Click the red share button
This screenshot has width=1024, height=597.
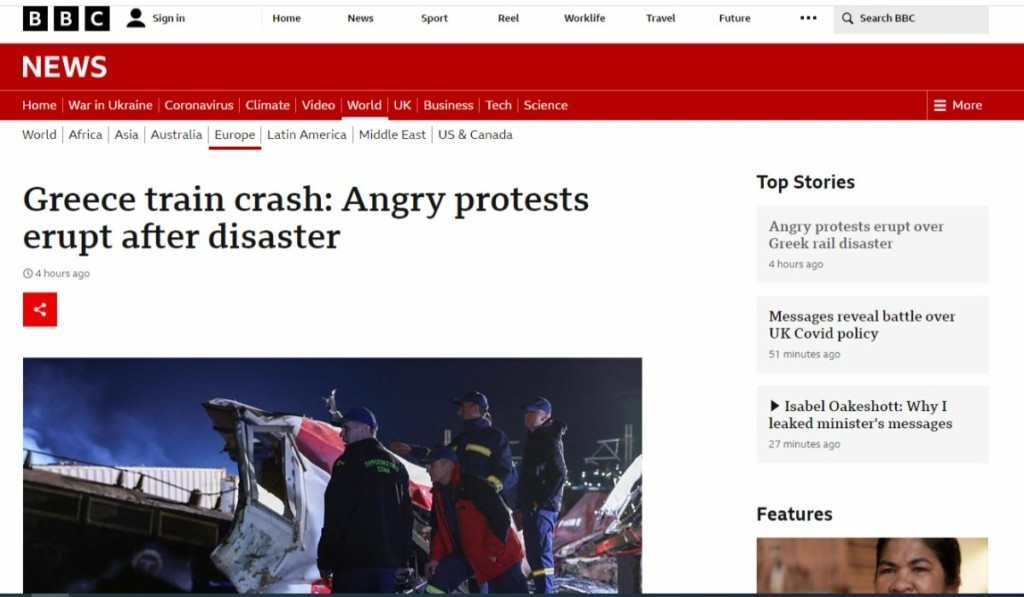coord(40,310)
